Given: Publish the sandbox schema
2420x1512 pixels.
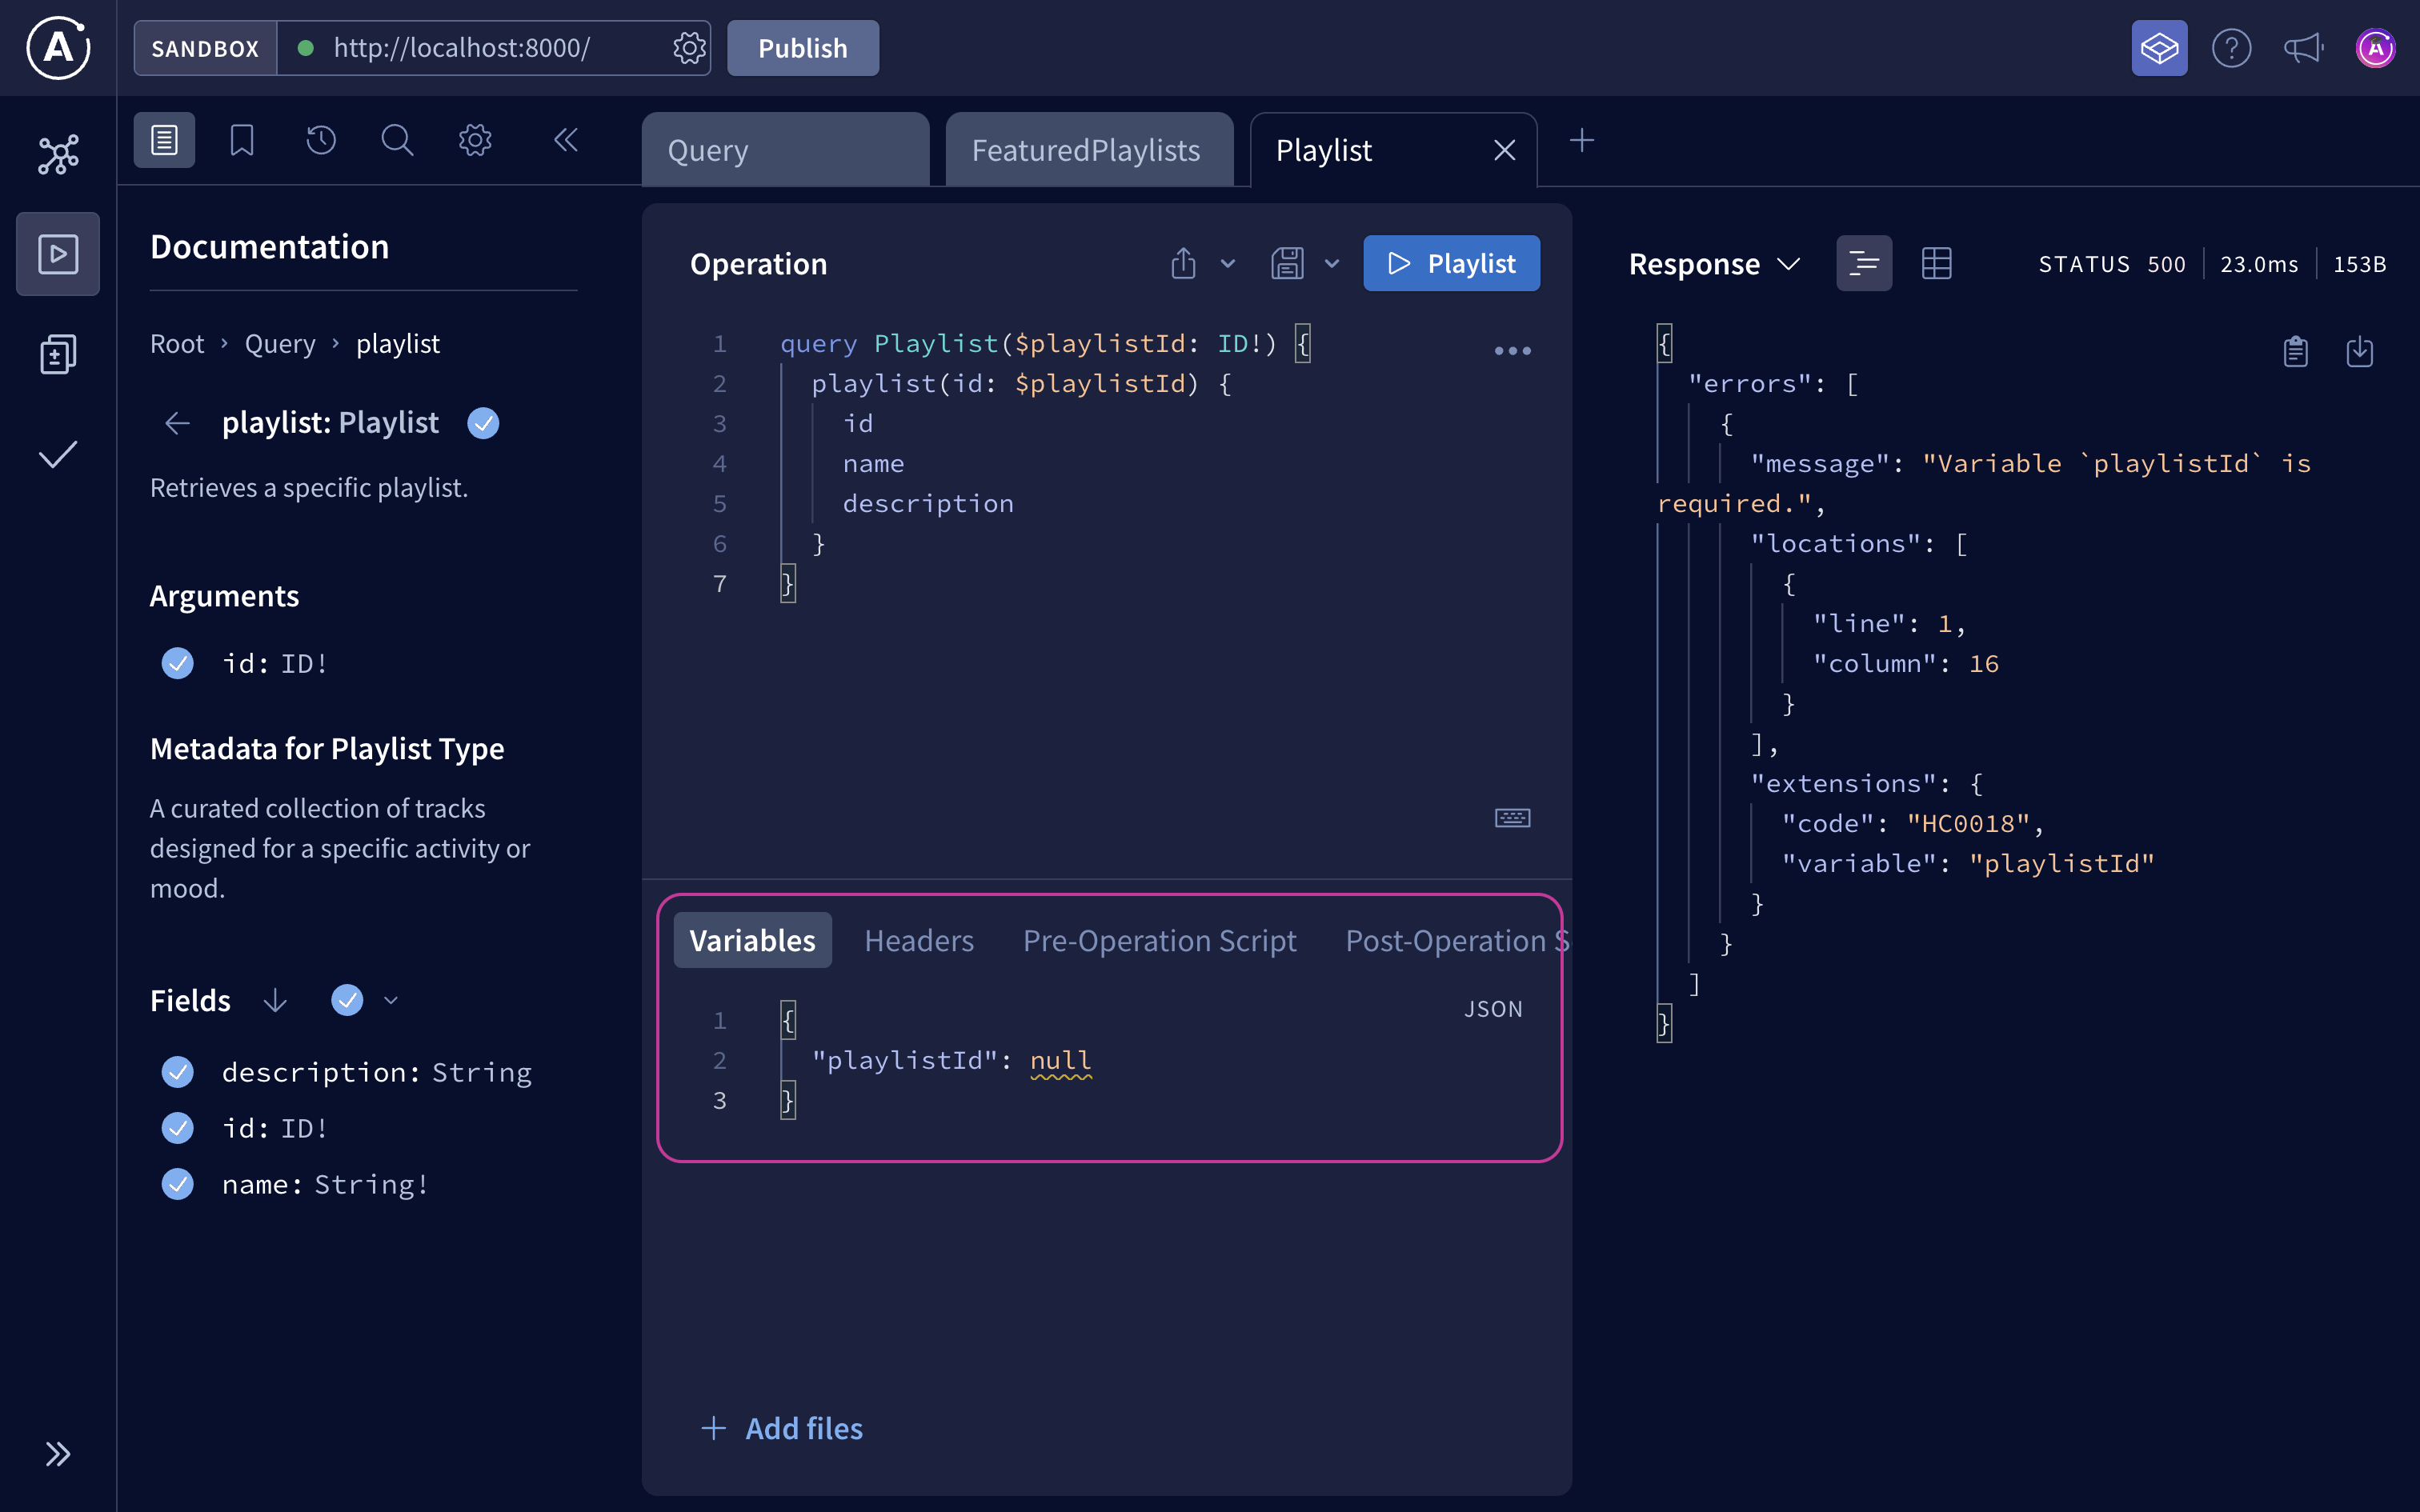Looking at the screenshot, I should point(802,47).
